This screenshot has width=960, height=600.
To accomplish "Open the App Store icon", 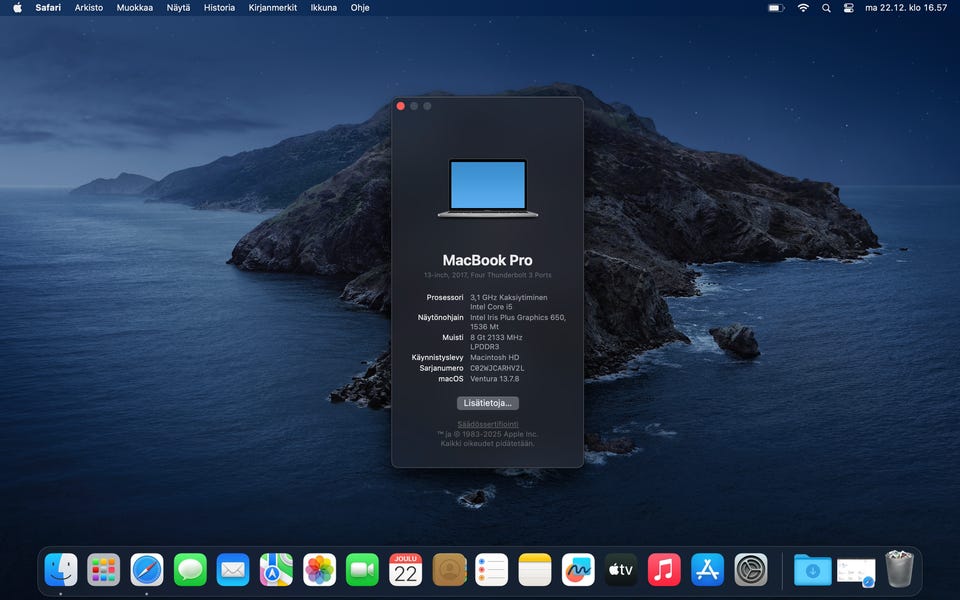I will [x=707, y=570].
